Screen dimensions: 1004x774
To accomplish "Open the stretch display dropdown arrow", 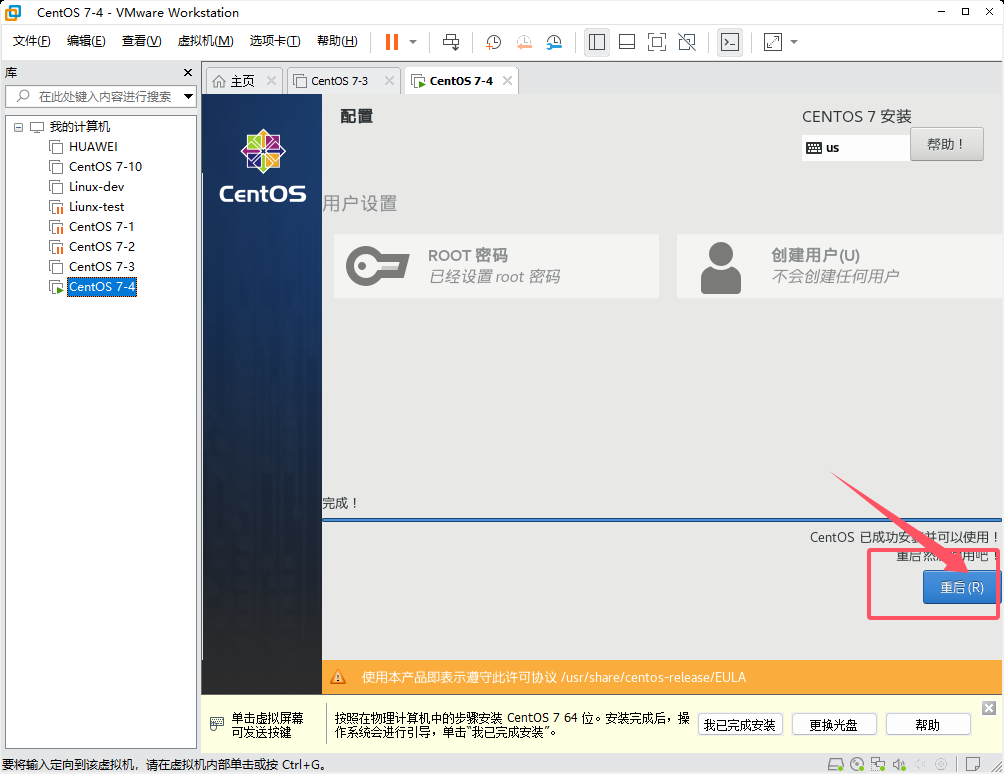I will (794, 42).
